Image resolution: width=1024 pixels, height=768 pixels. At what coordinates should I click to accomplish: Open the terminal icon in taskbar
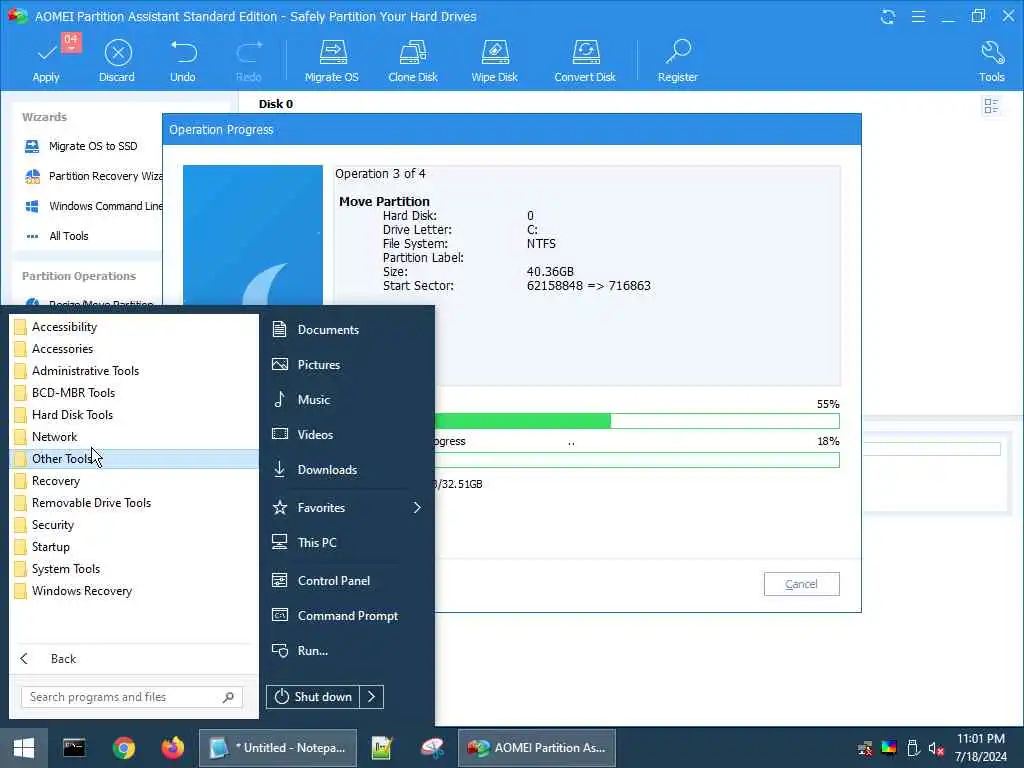point(74,748)
